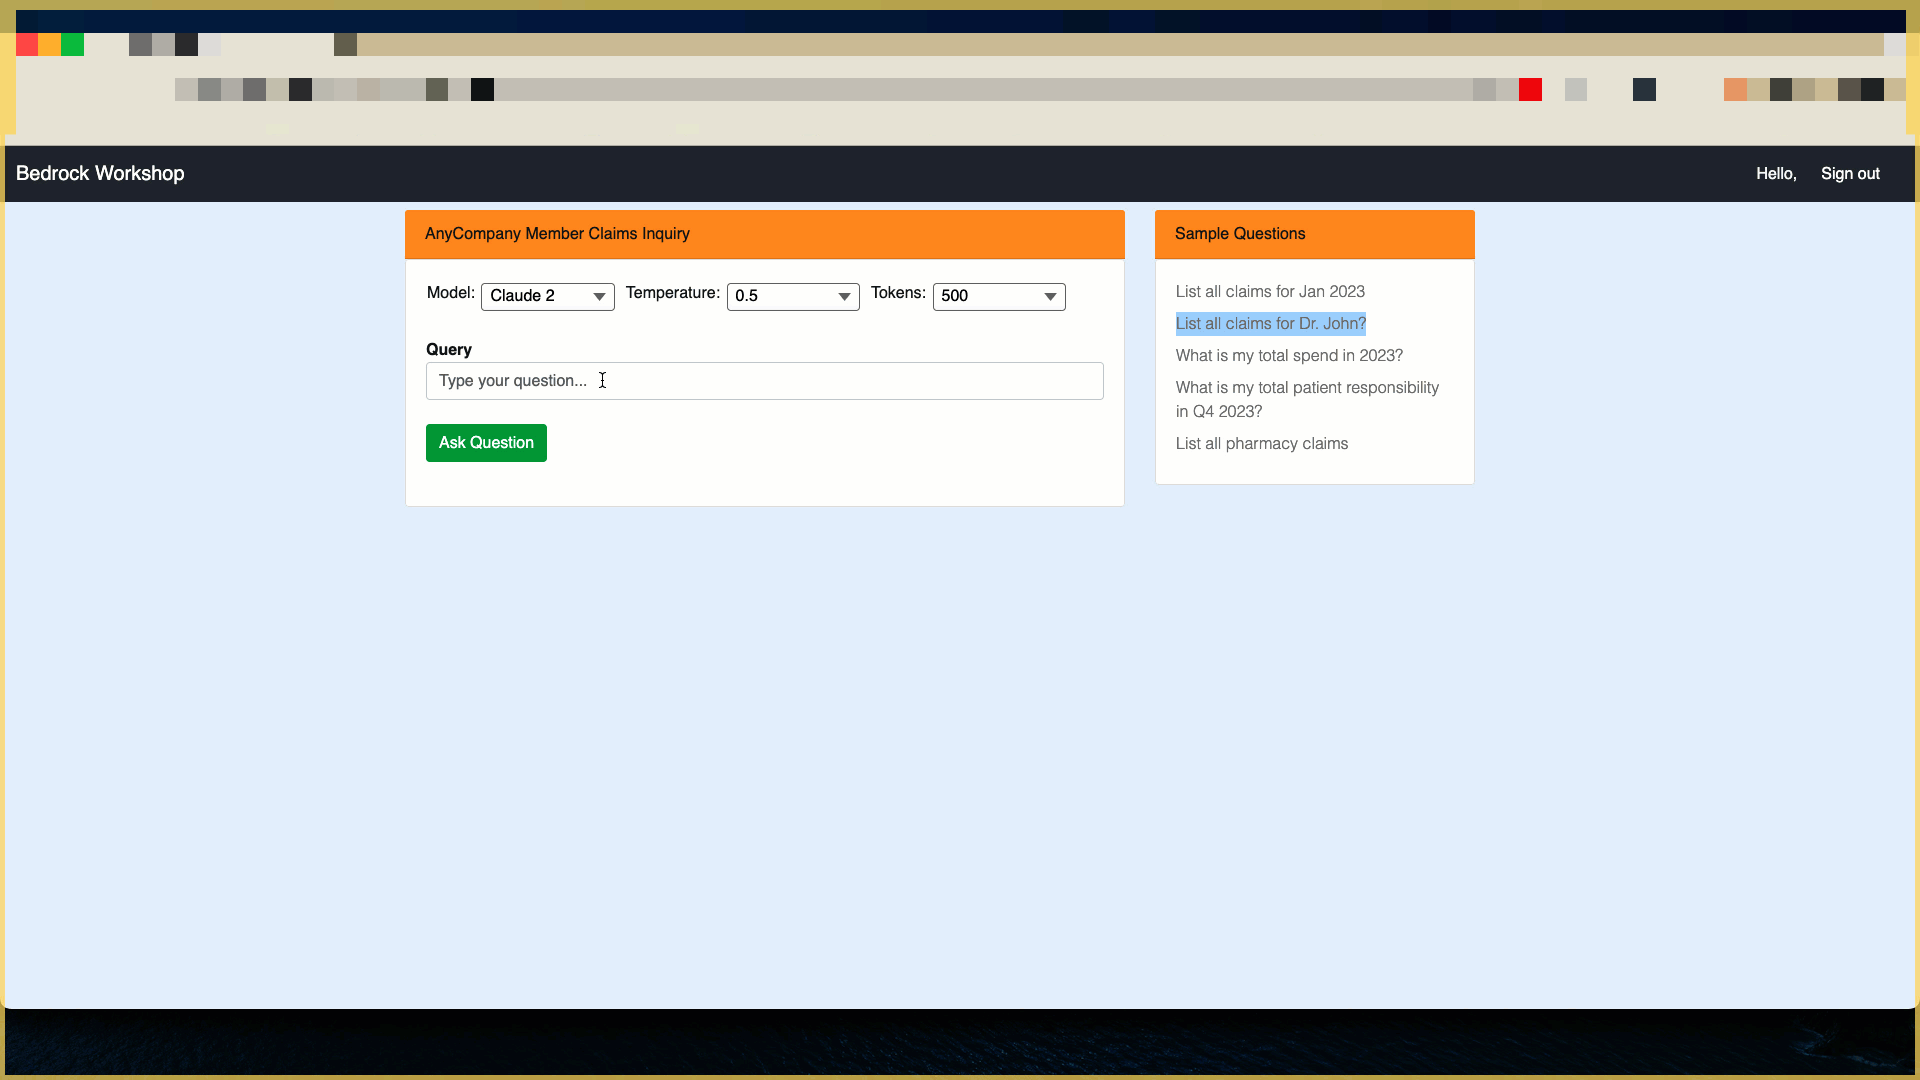Click the Sample Questions panel header
The image size is (1920, 1080).
click(x=1239, y=234)
